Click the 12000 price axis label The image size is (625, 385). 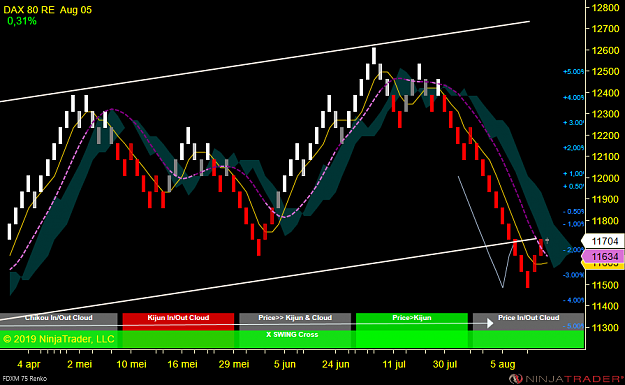tap(605, 178)
